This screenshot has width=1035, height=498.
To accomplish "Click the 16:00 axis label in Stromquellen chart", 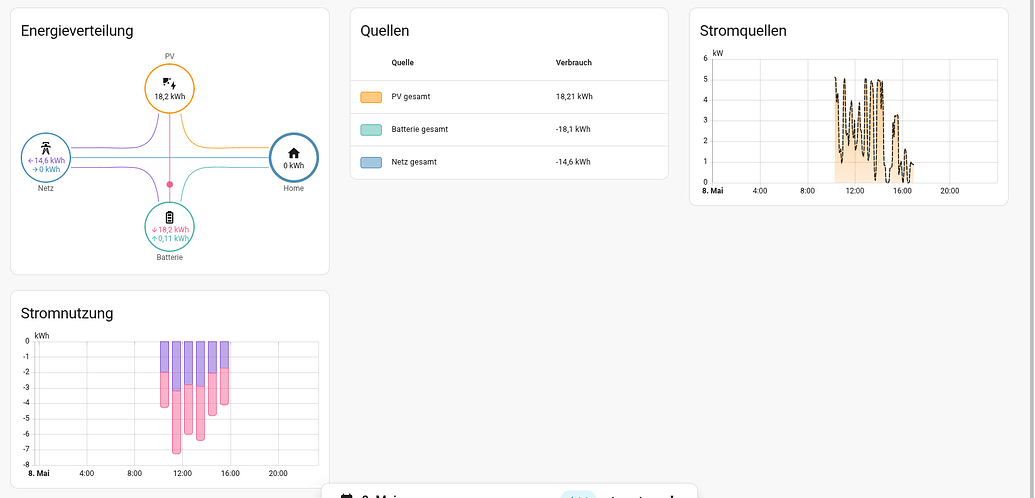I will click(x=902, y=191).
